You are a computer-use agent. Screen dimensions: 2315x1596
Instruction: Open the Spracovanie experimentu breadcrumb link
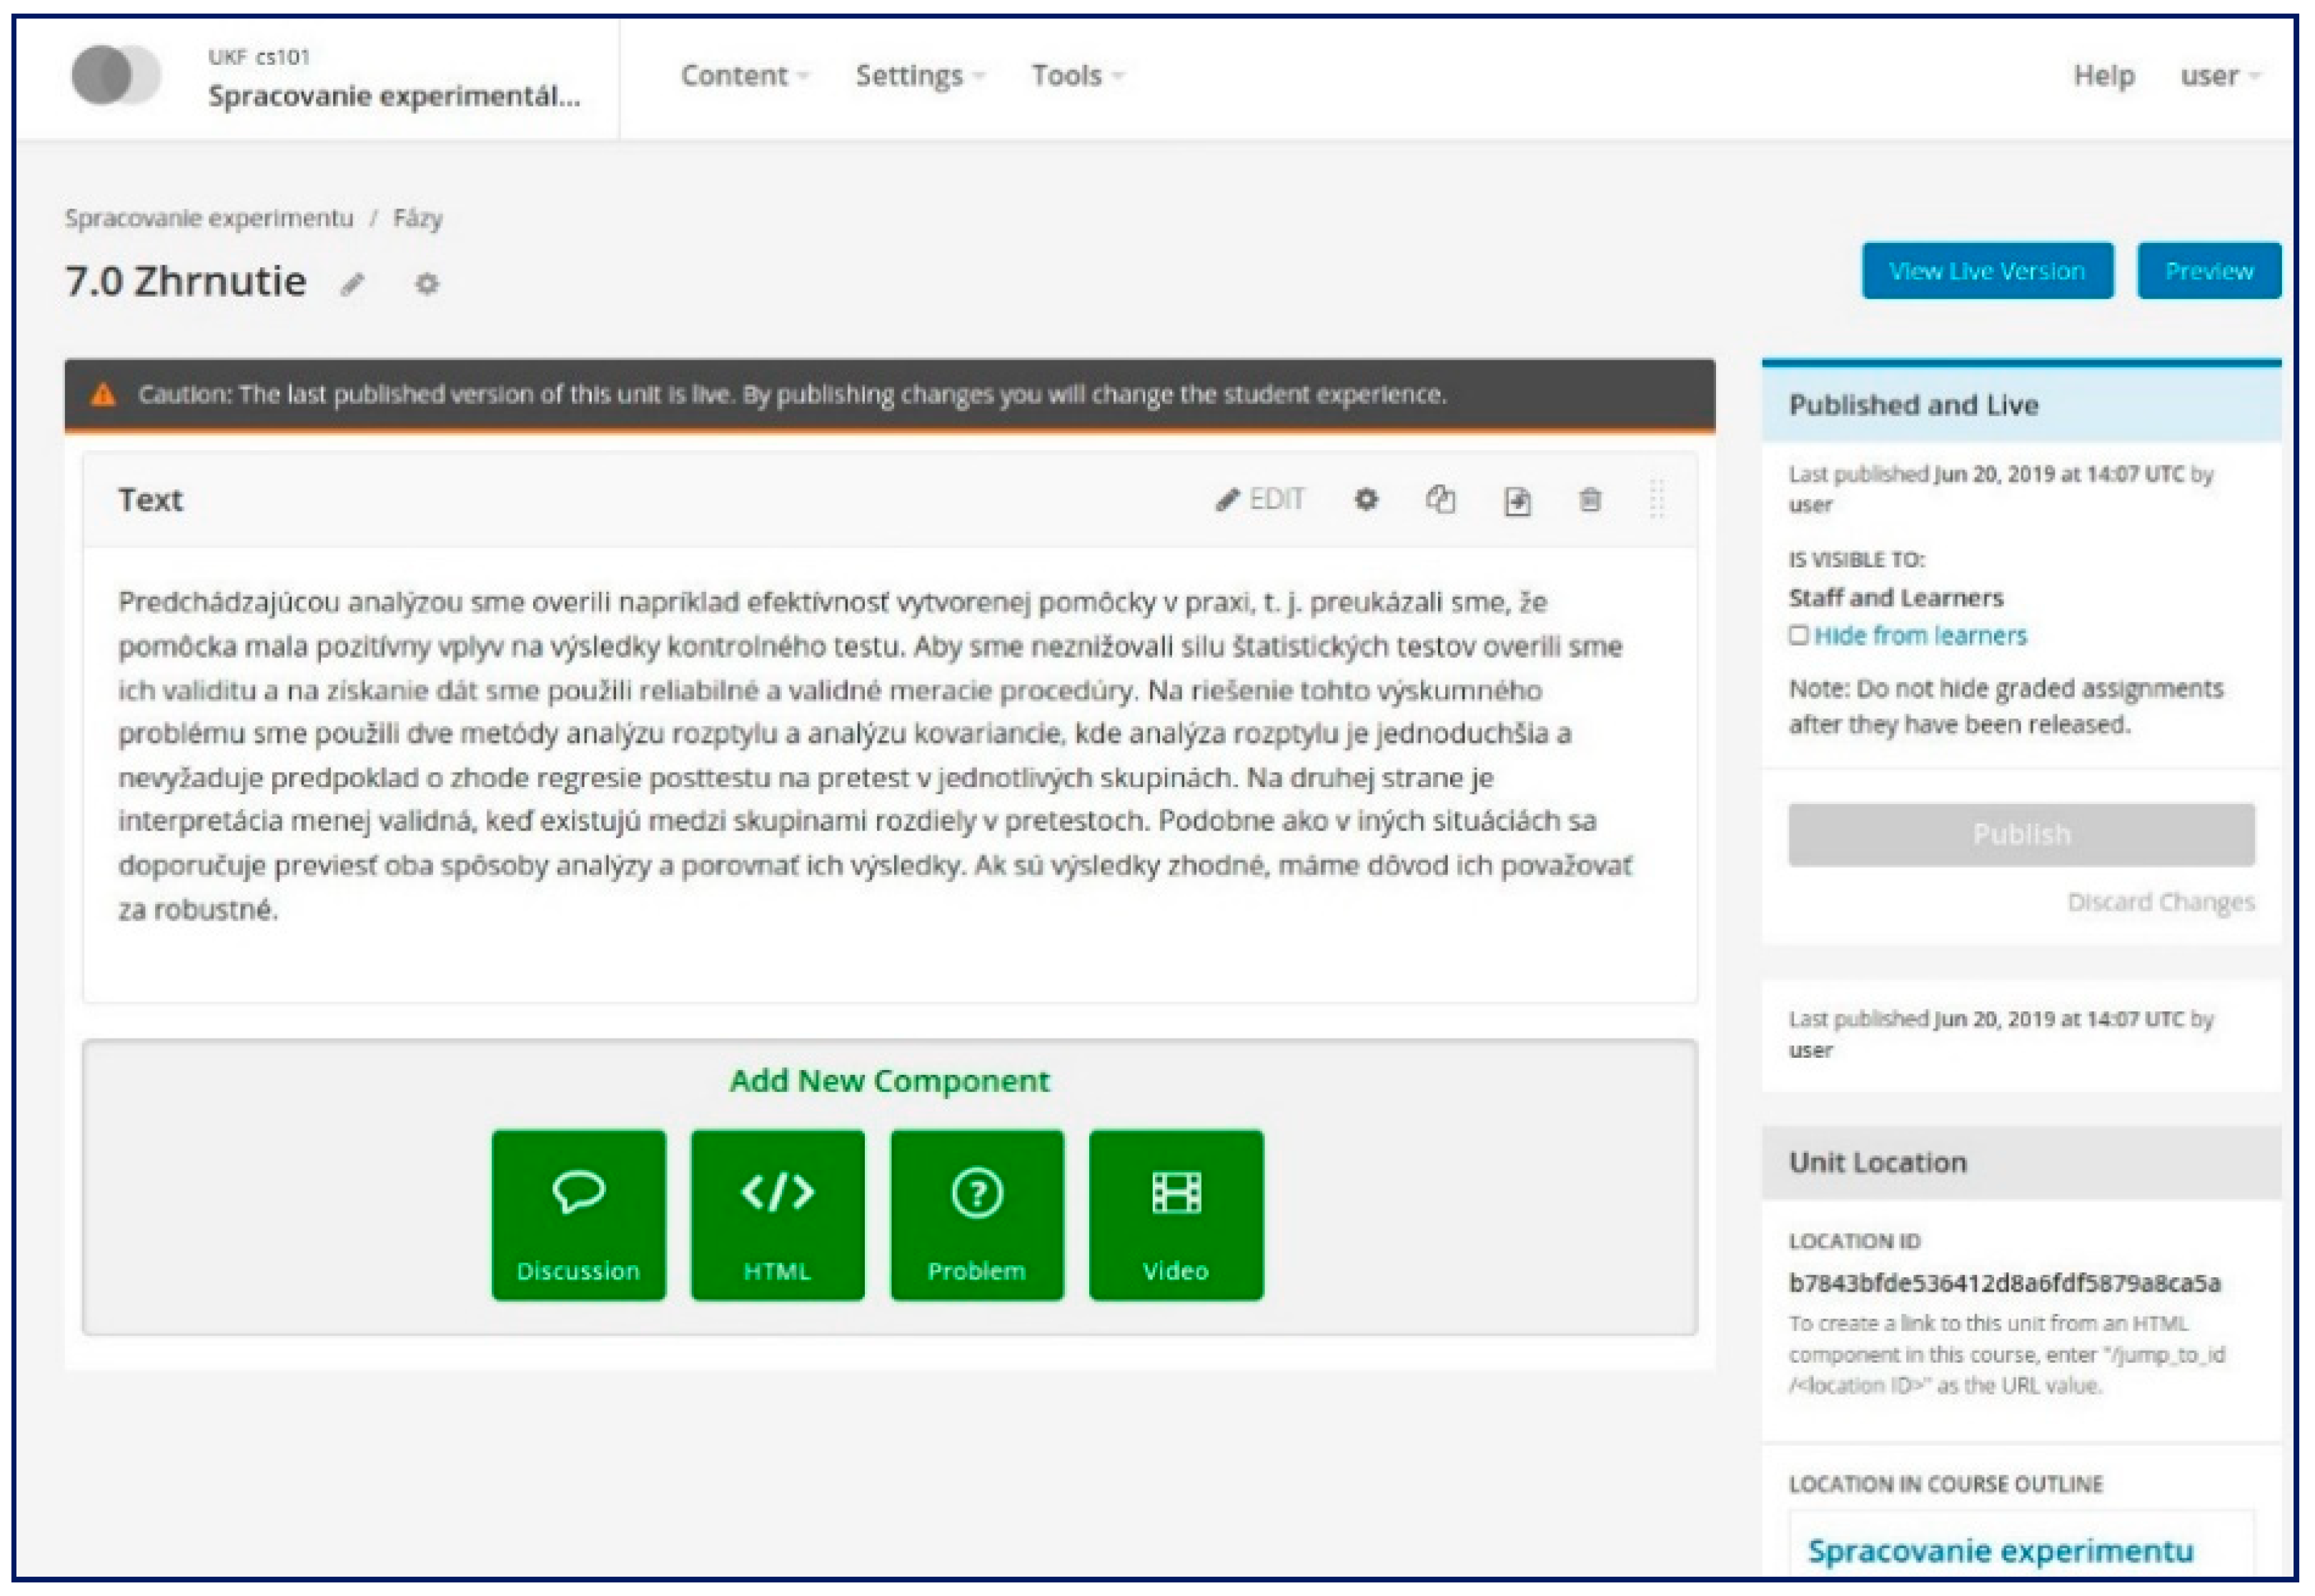pos(209,218)
